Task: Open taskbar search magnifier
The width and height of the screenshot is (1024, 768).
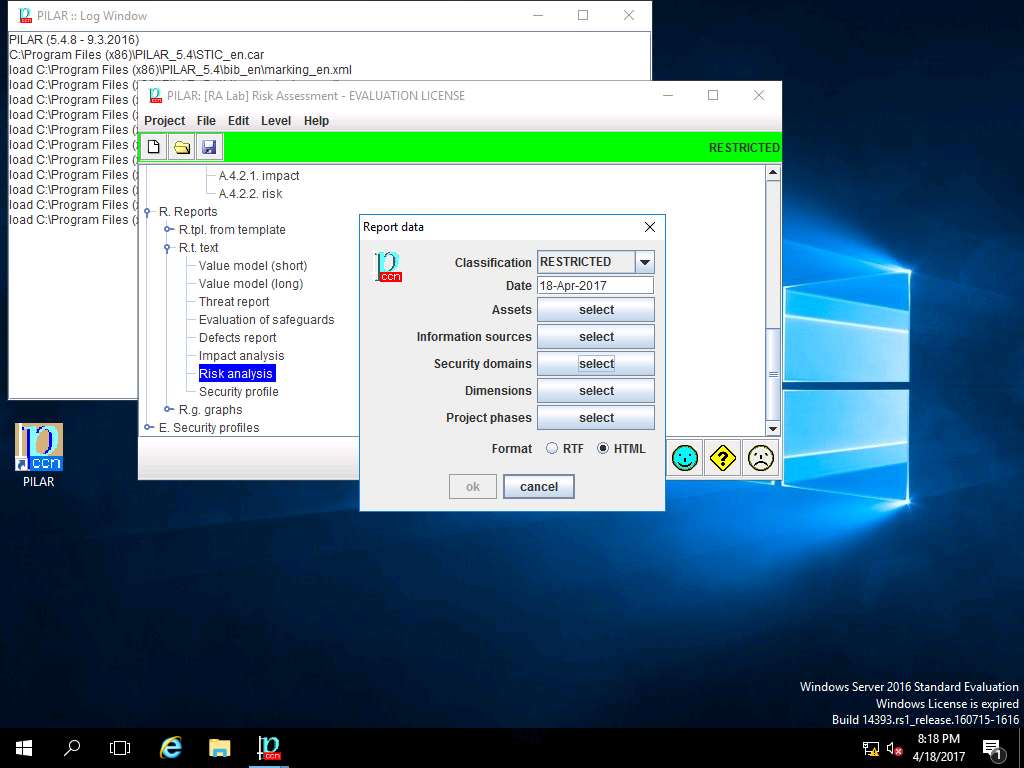Action: click(72, 748)
